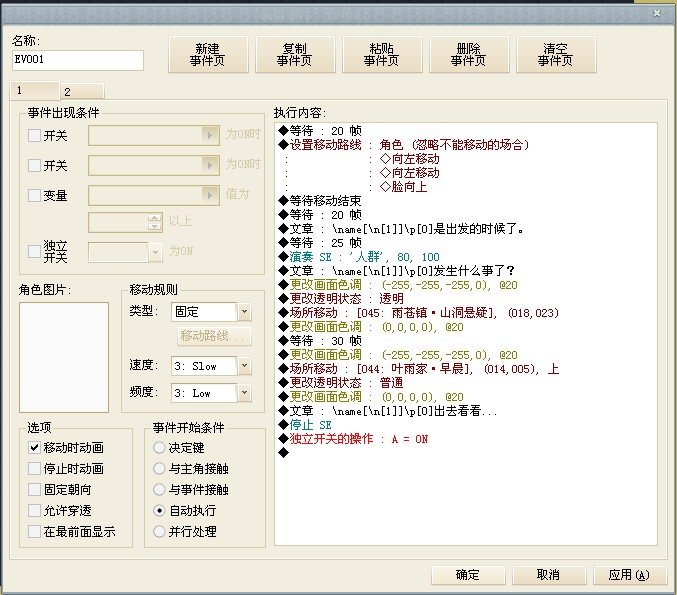Confirm with the 确定 button
The width and height of the screenshot is (677, 595).
click(468, 575)
